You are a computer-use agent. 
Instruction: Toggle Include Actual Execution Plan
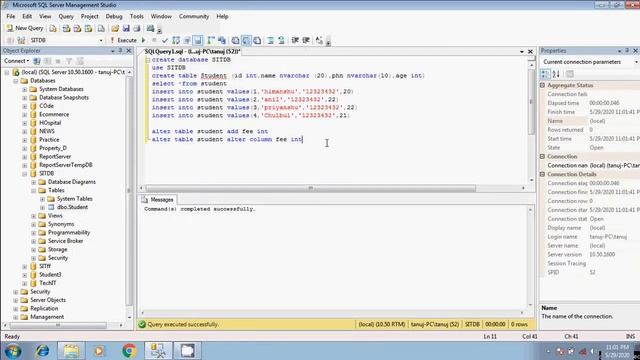coord(211,40)
